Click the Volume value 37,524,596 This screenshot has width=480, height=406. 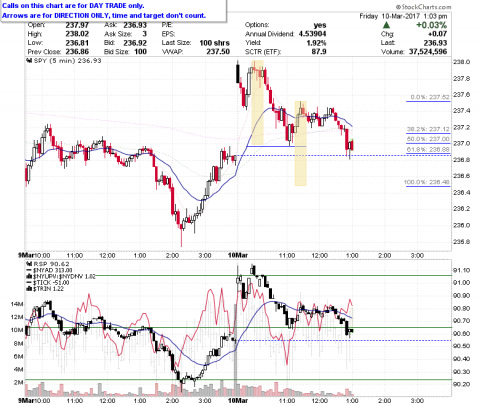pyautogui.click(x=428, y=52)
